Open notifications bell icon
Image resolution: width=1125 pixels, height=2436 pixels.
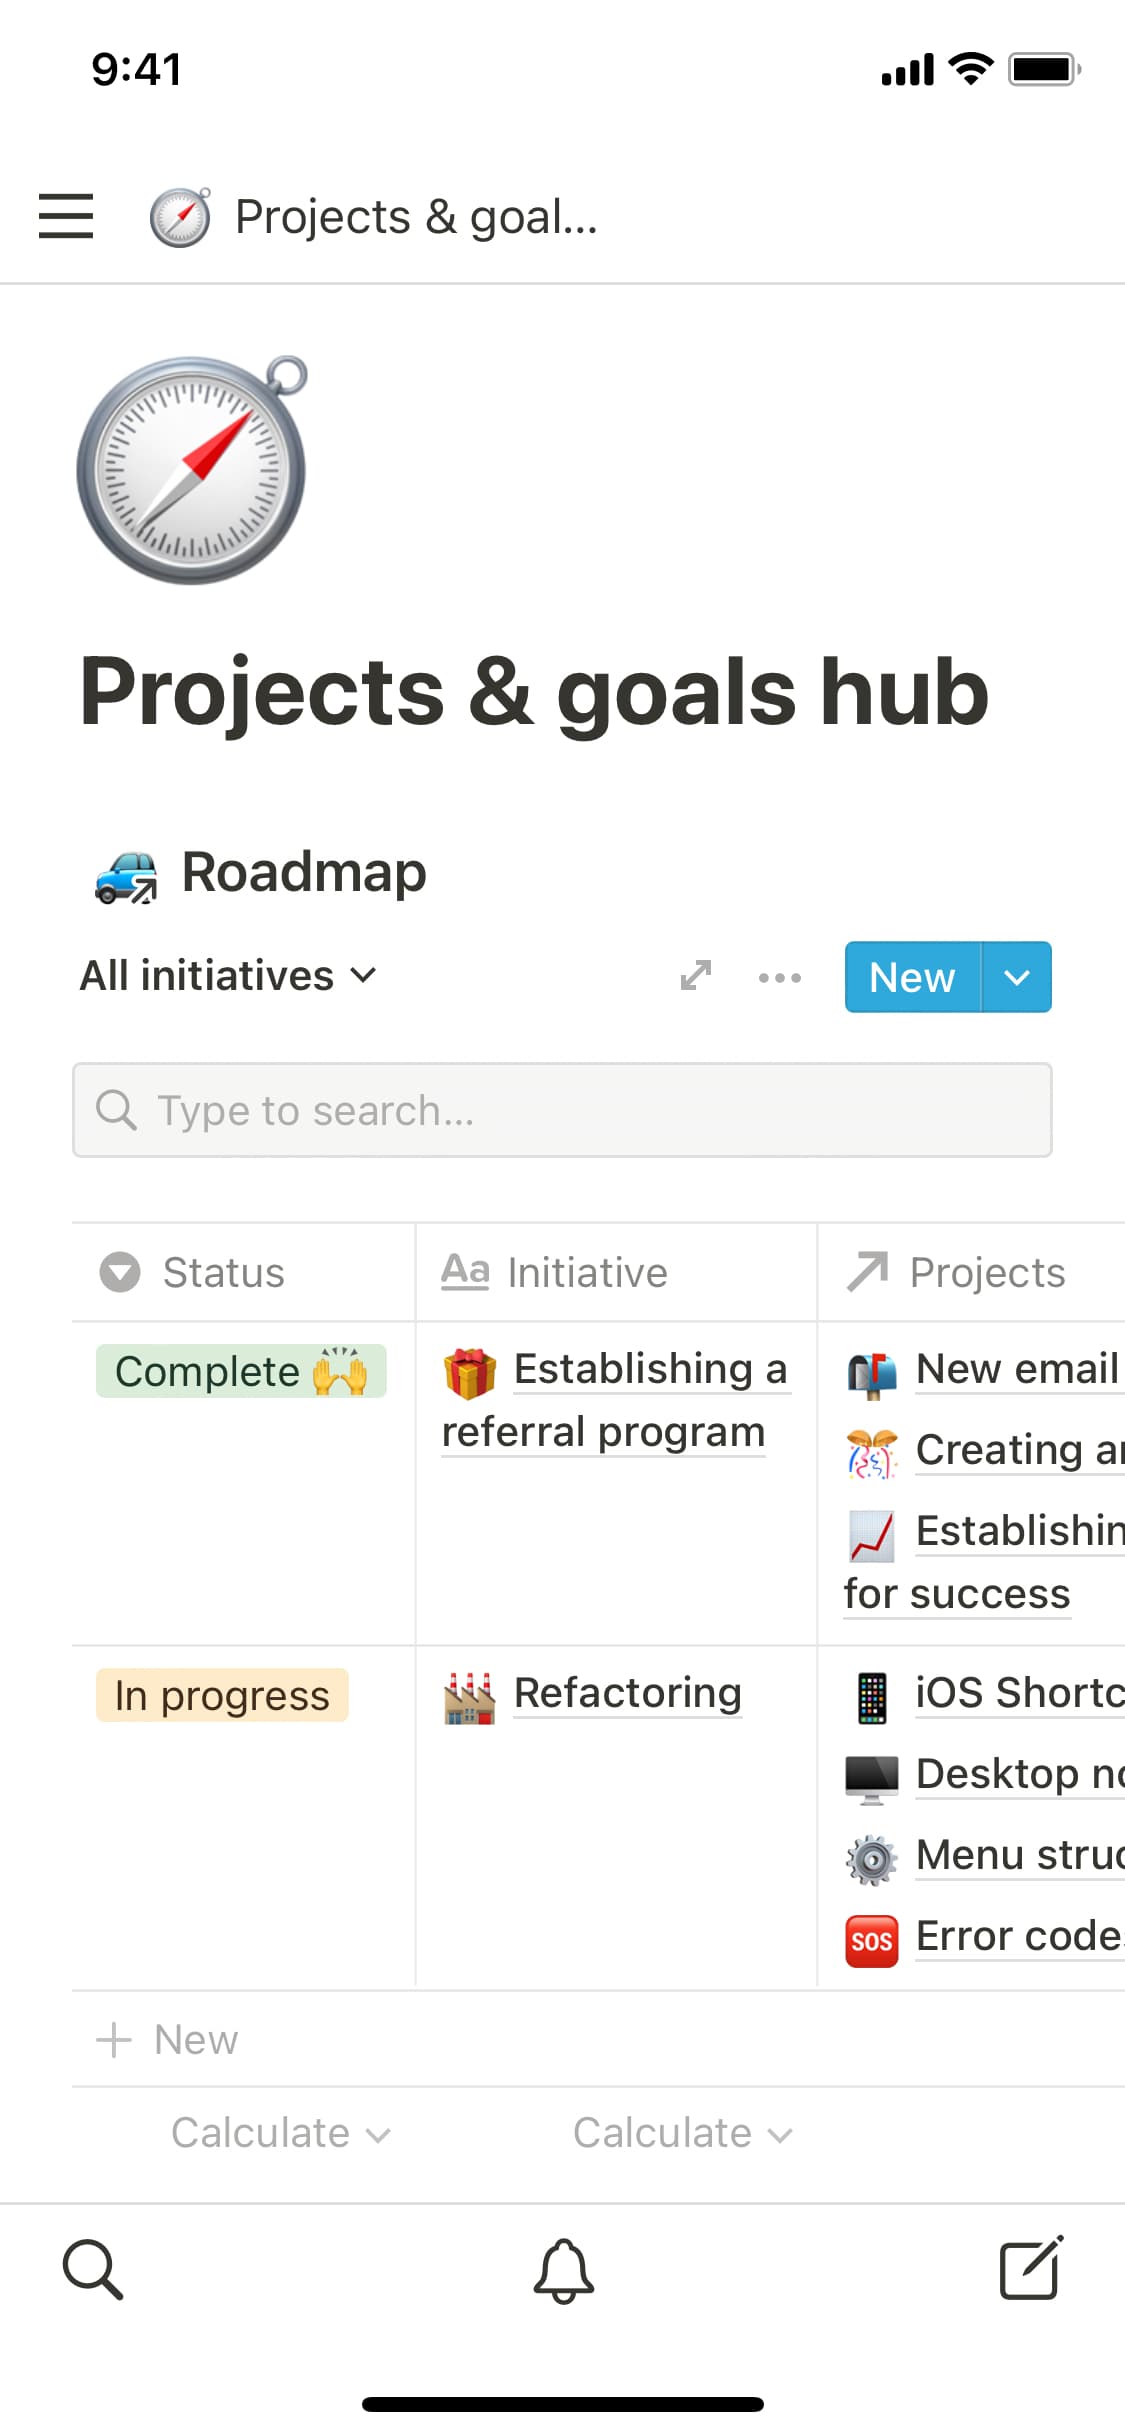coord(563,2270)
